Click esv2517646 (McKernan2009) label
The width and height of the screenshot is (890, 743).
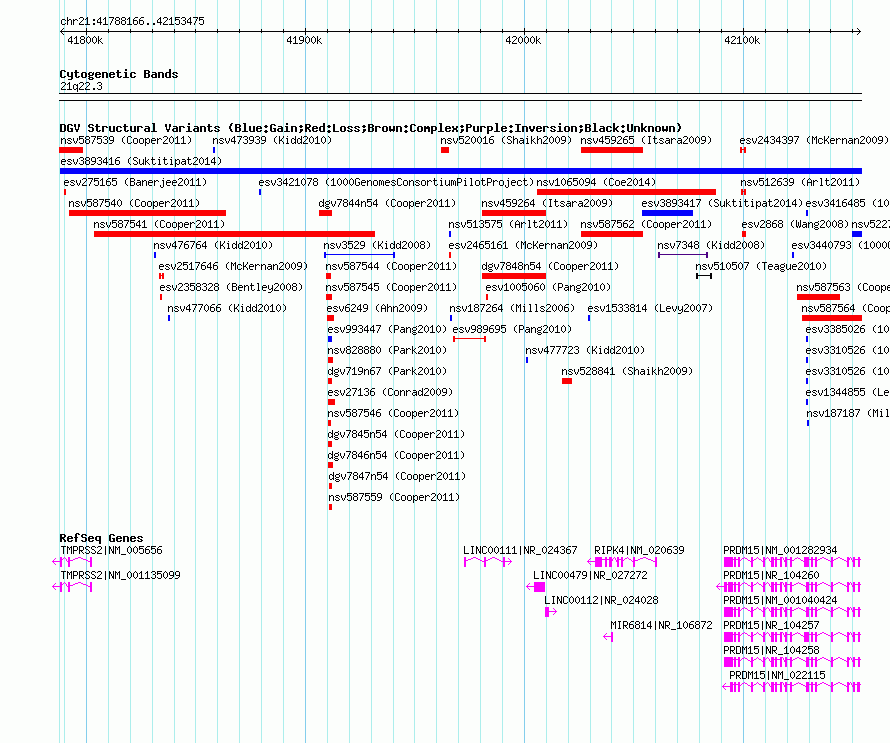233,266
